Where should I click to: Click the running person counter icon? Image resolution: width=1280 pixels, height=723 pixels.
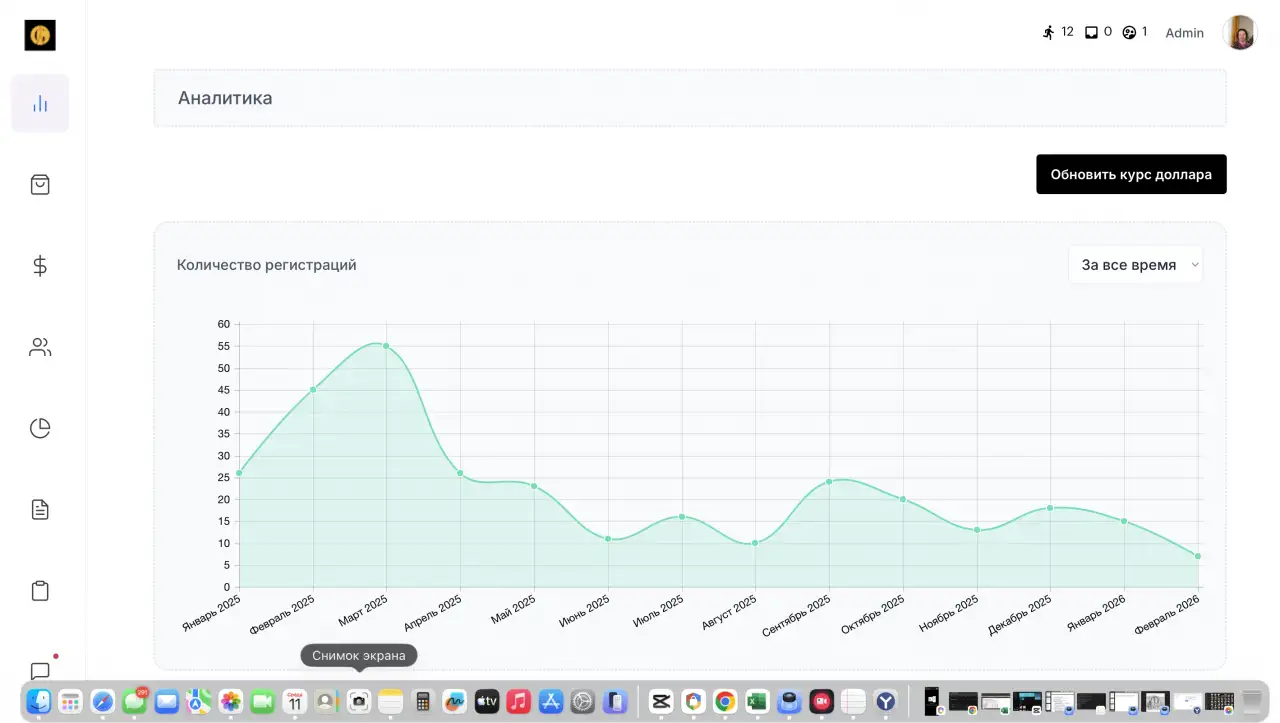tap(1049, 32)
